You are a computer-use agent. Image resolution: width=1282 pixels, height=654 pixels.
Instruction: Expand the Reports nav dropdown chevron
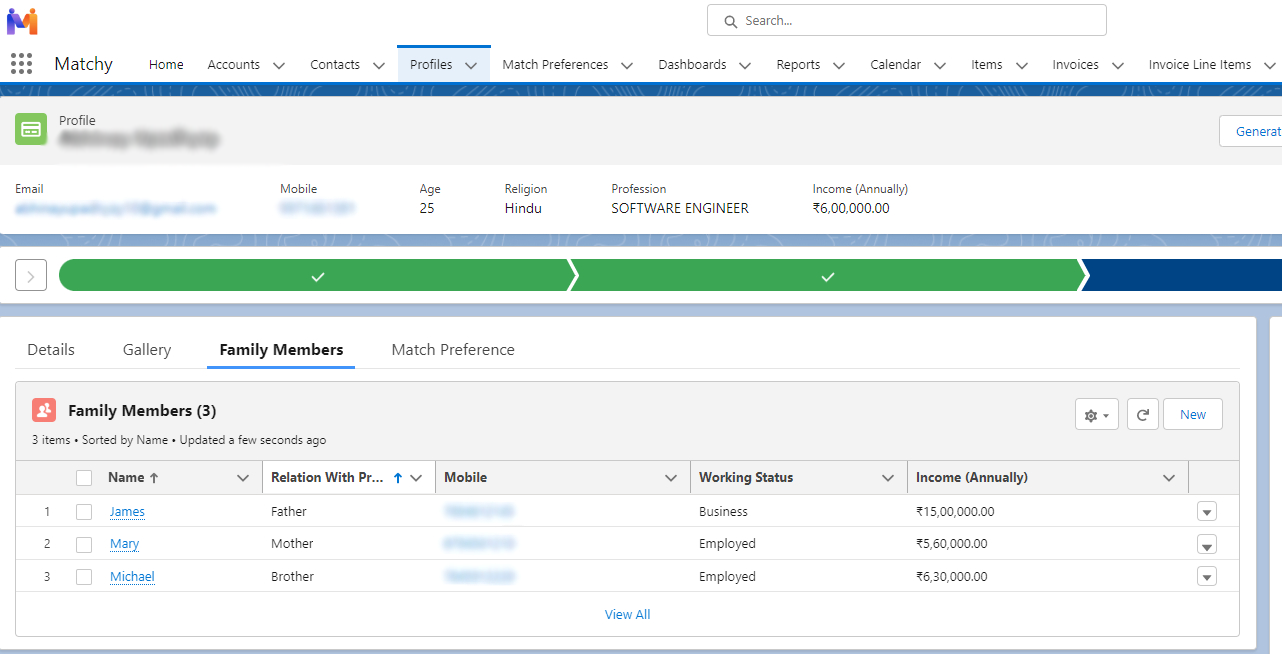[x=839, y=65]
